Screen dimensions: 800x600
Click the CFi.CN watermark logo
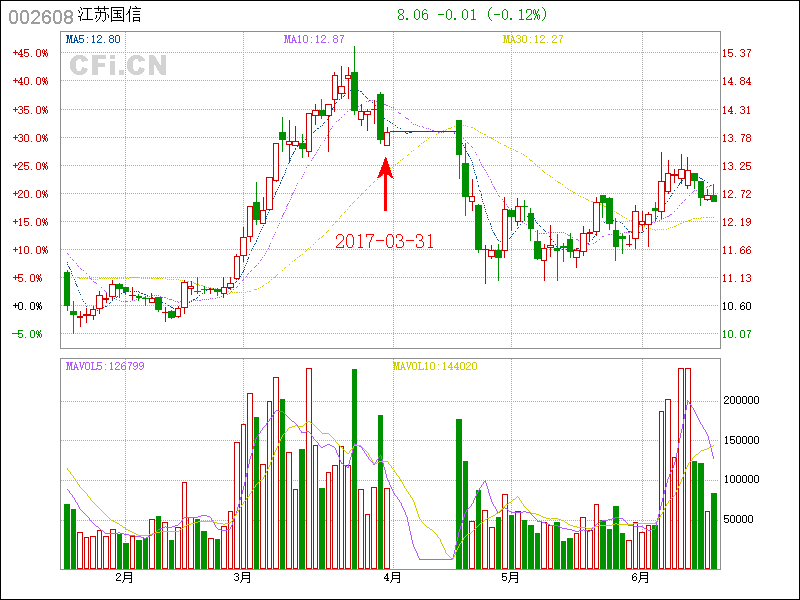(118, 66)
